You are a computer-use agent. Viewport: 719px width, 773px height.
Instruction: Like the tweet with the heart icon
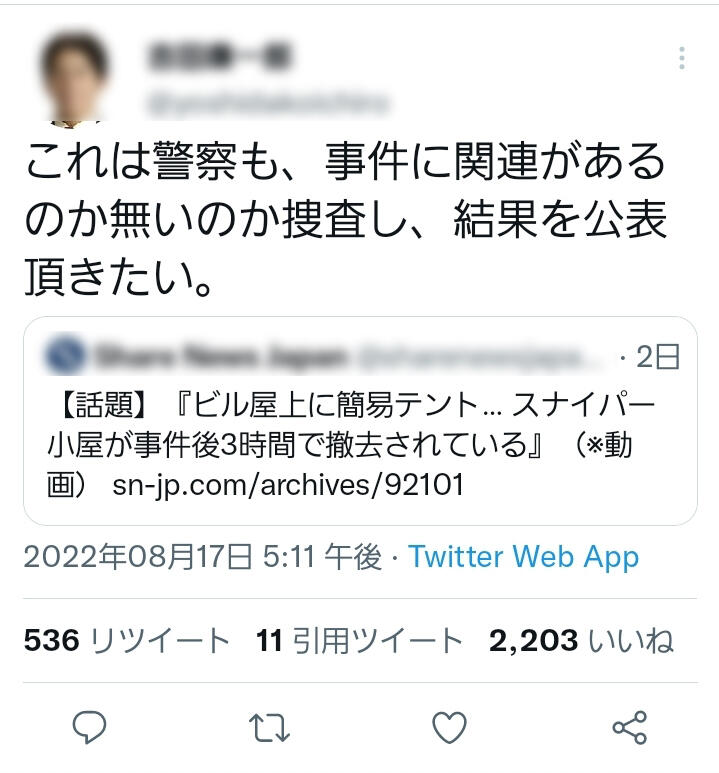(449, 727)
